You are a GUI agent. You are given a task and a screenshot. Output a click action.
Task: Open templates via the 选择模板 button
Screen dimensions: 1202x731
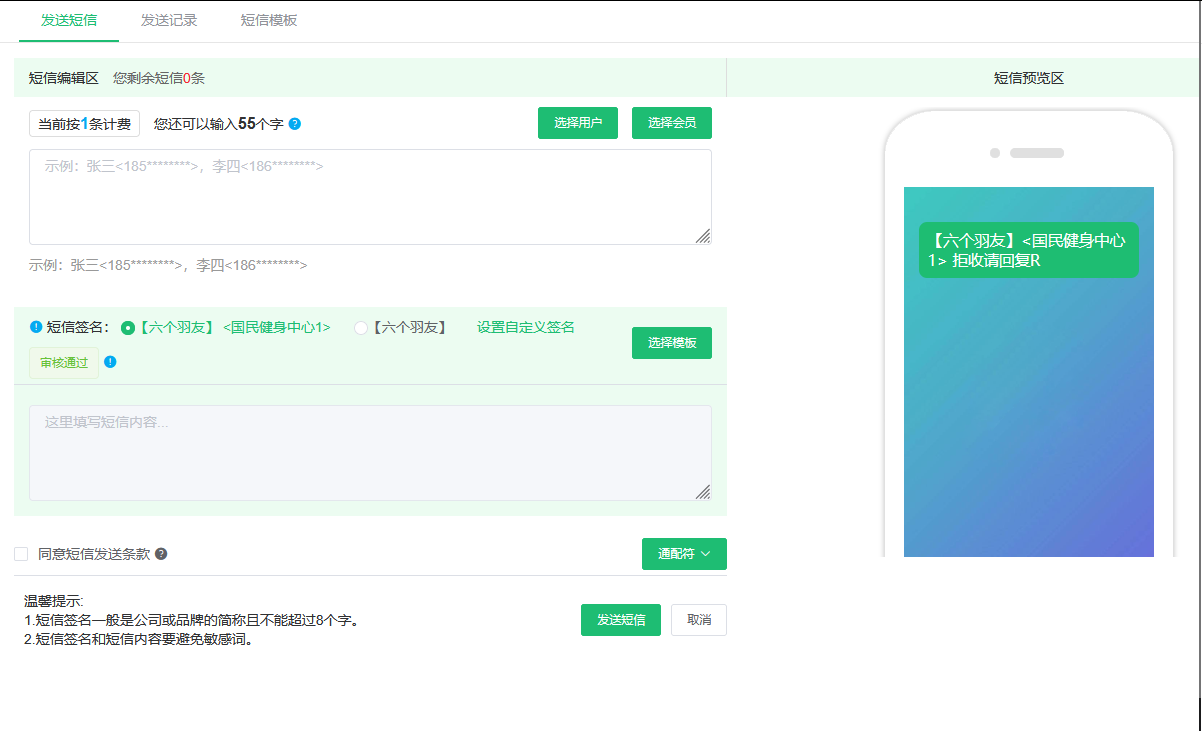coord(671,343)
